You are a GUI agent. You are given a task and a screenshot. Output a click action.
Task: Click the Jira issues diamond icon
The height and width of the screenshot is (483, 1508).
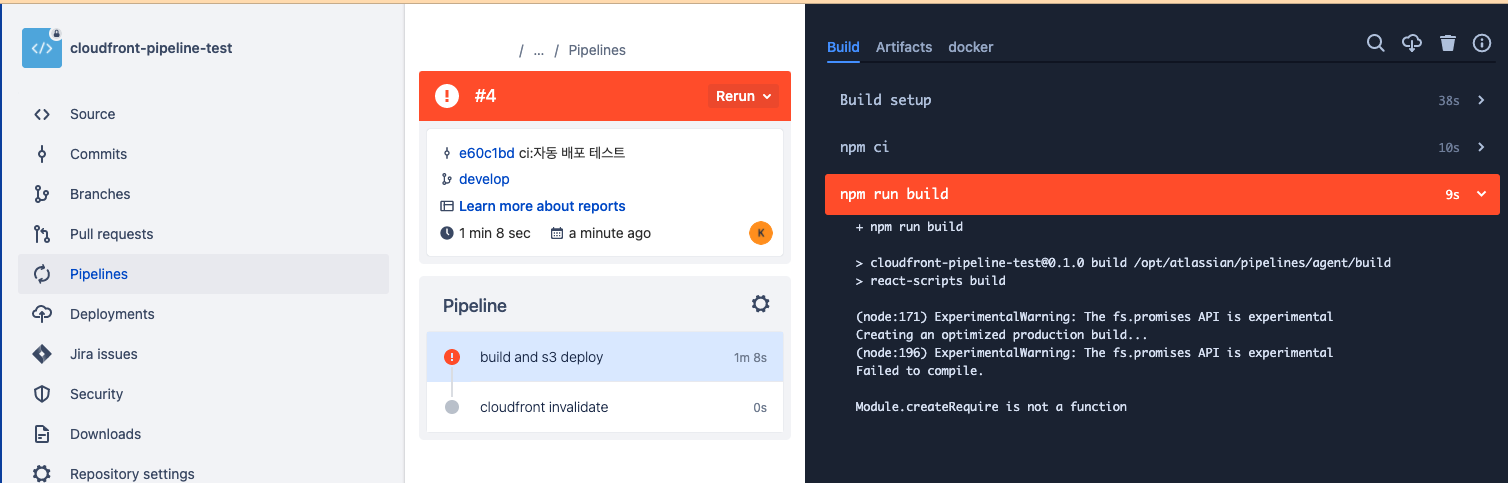coord(42,354)
